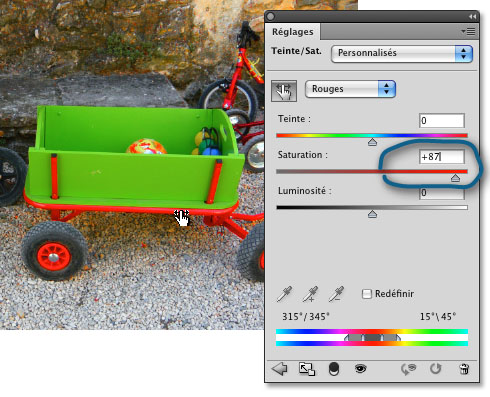
Task: Click the Teinte value input field
Action: point(441,120)
